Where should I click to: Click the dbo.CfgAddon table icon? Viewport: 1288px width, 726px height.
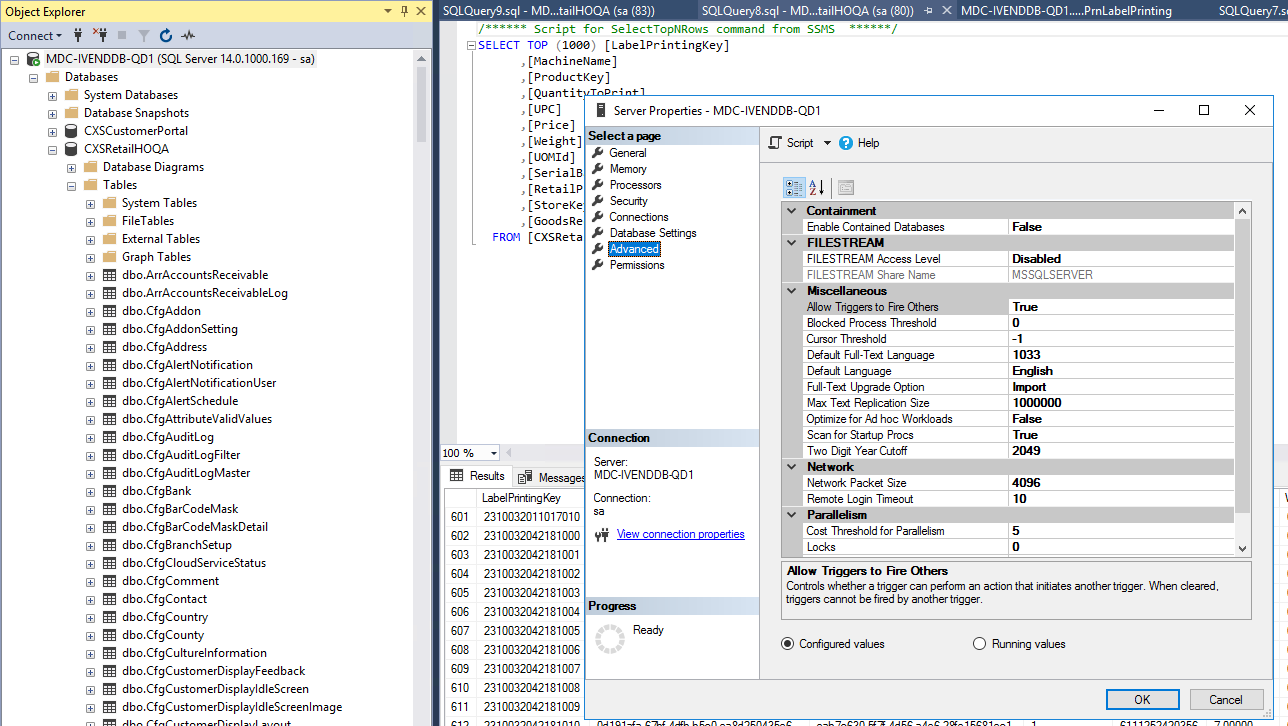click(110, 311)
